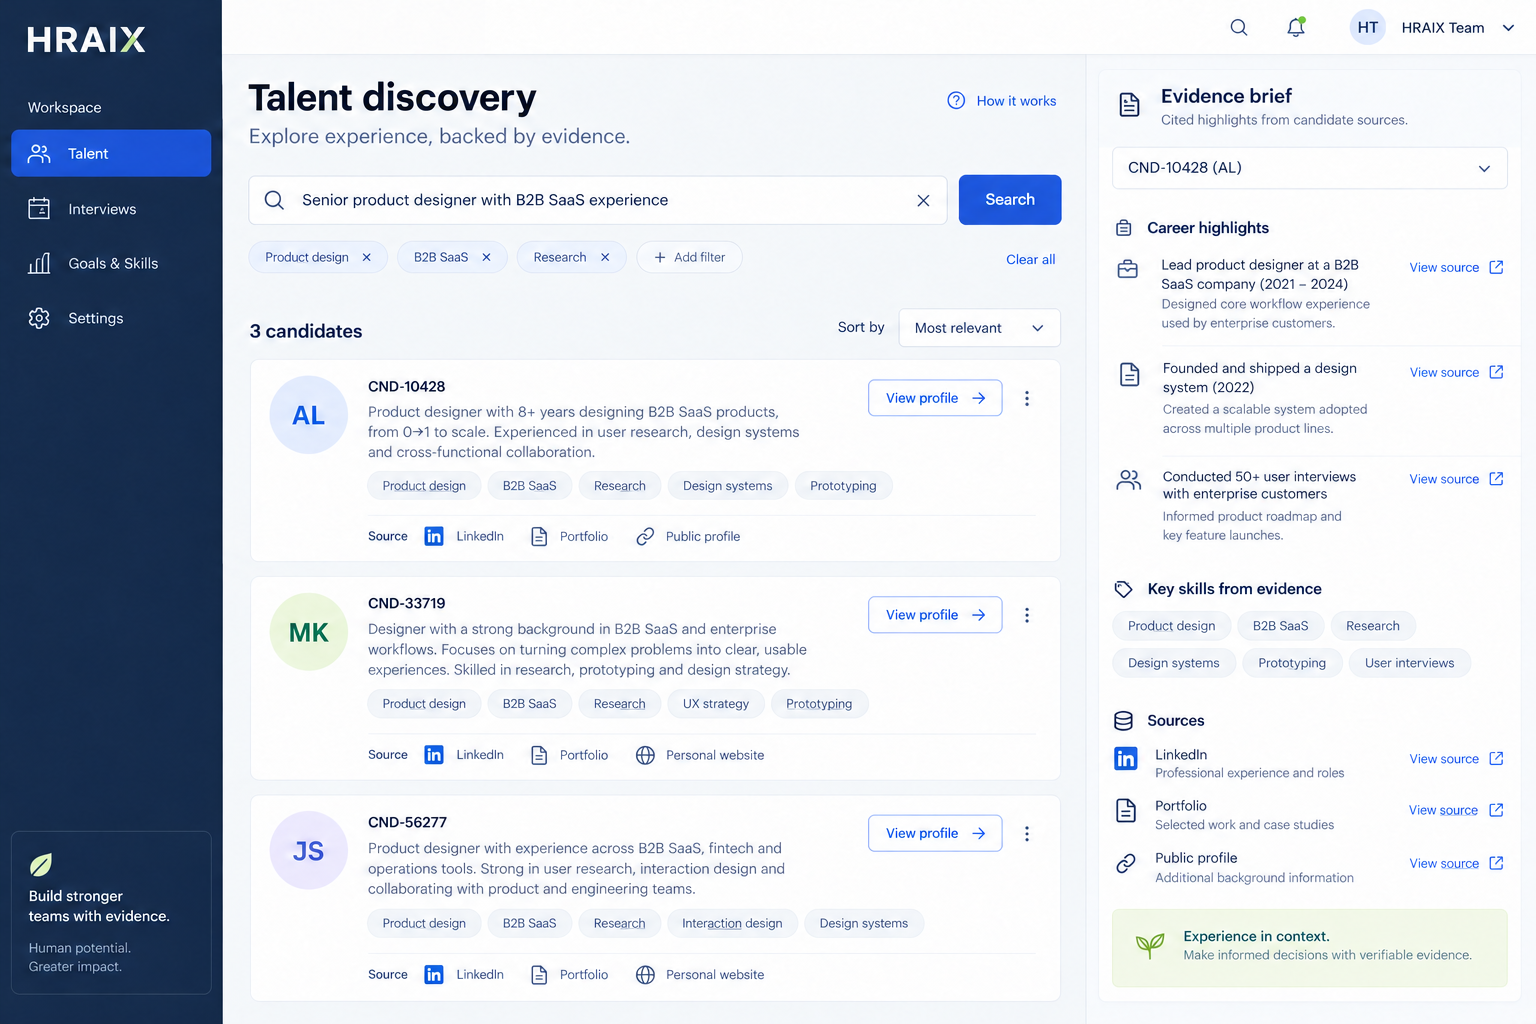The height and width of the screenshot is (1024, 1536).
Task: Click the Evidence brief document icon
Action: point(1129,105)
